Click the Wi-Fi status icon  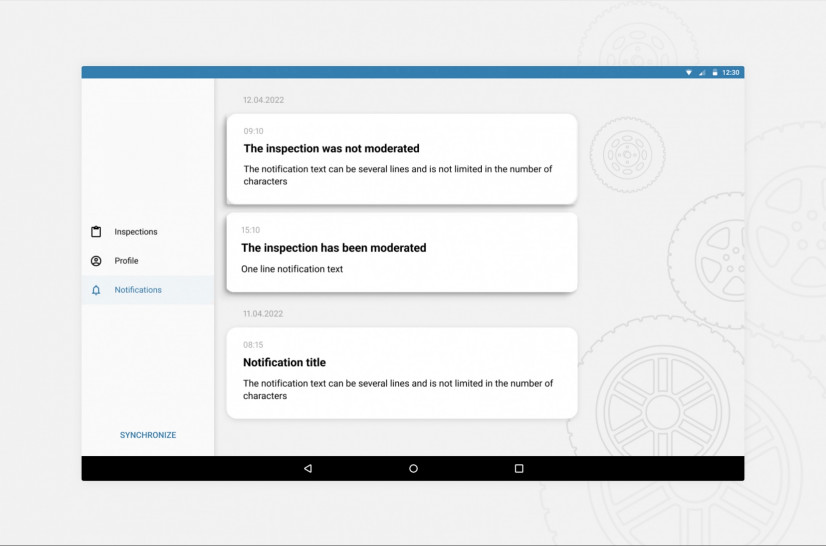click(x=688, y=73)
